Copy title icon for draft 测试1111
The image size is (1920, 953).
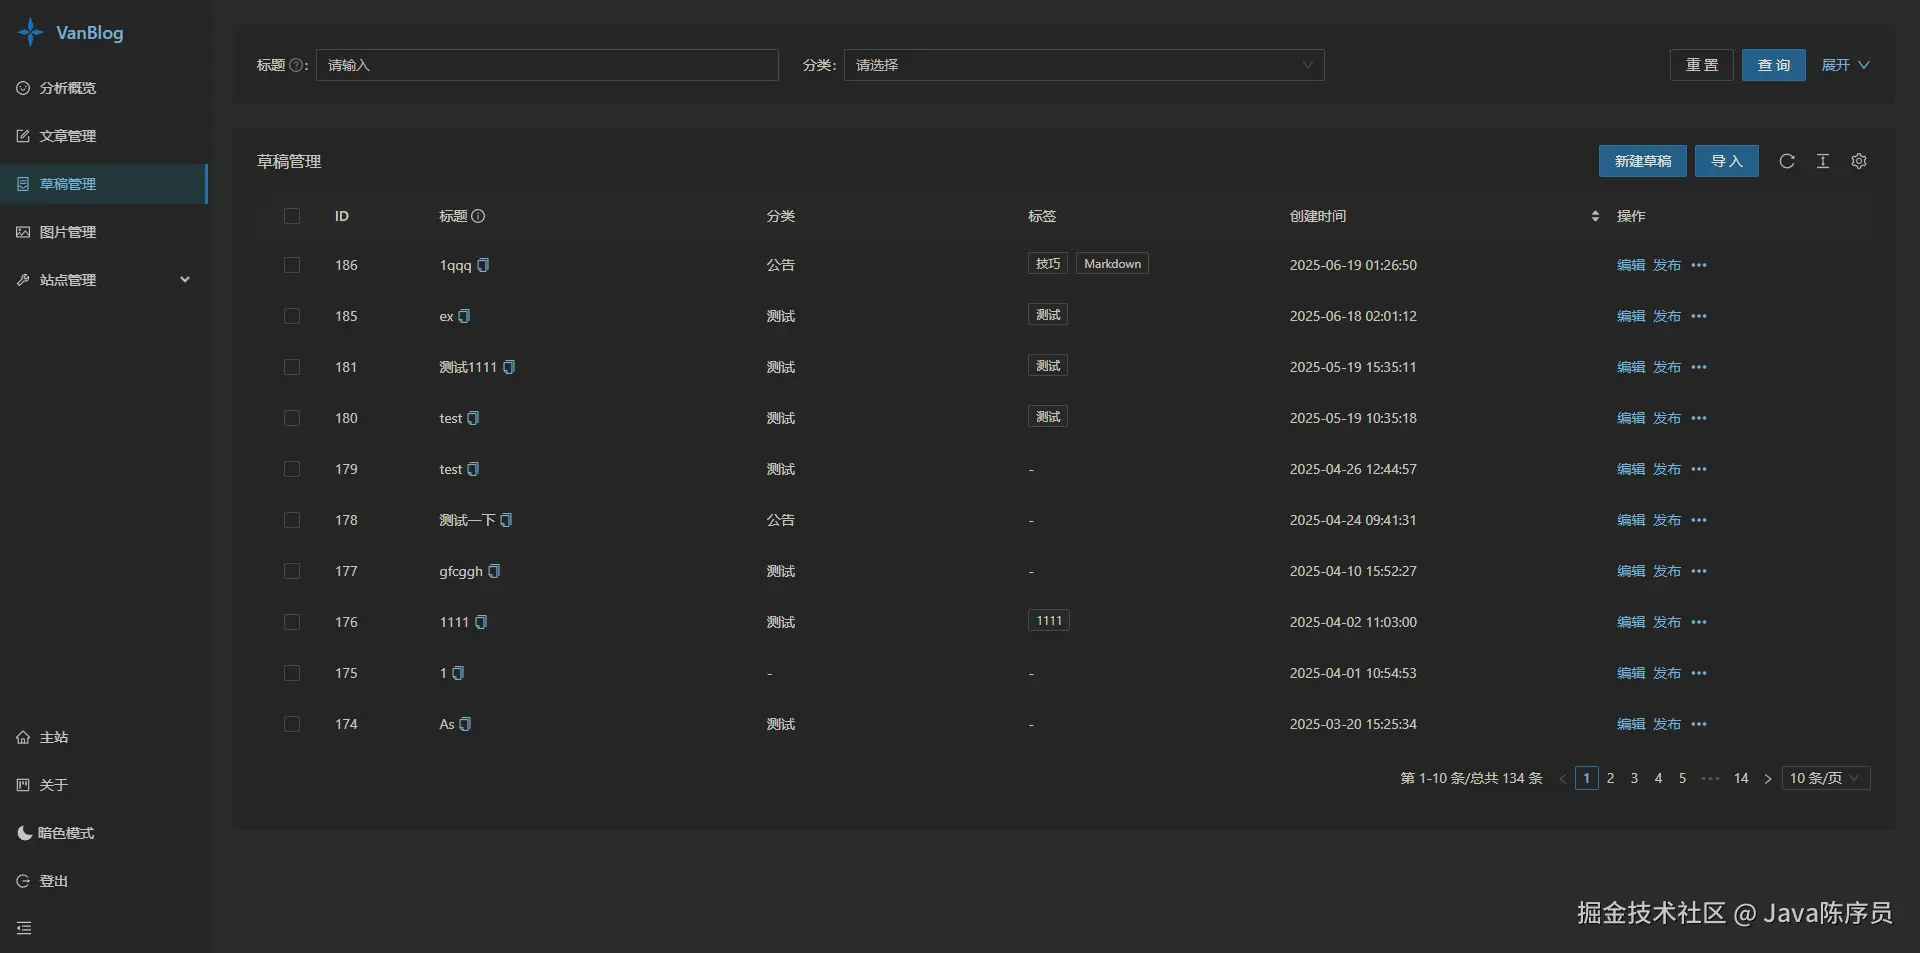point(509,367)
